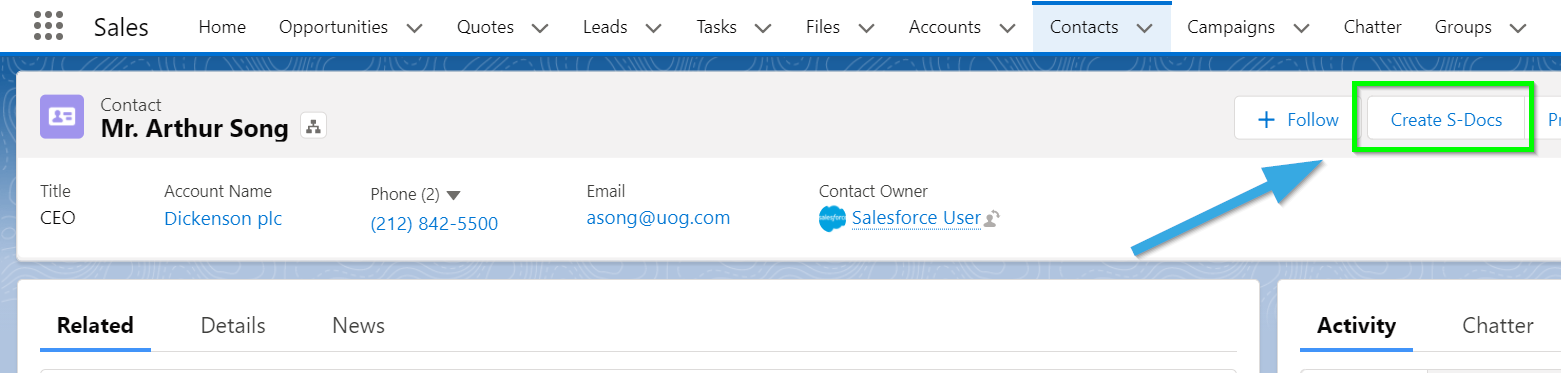This screenshot has height=373, width=1561.
Task: Go to the Home tab
Action: (x=222, y=27)
